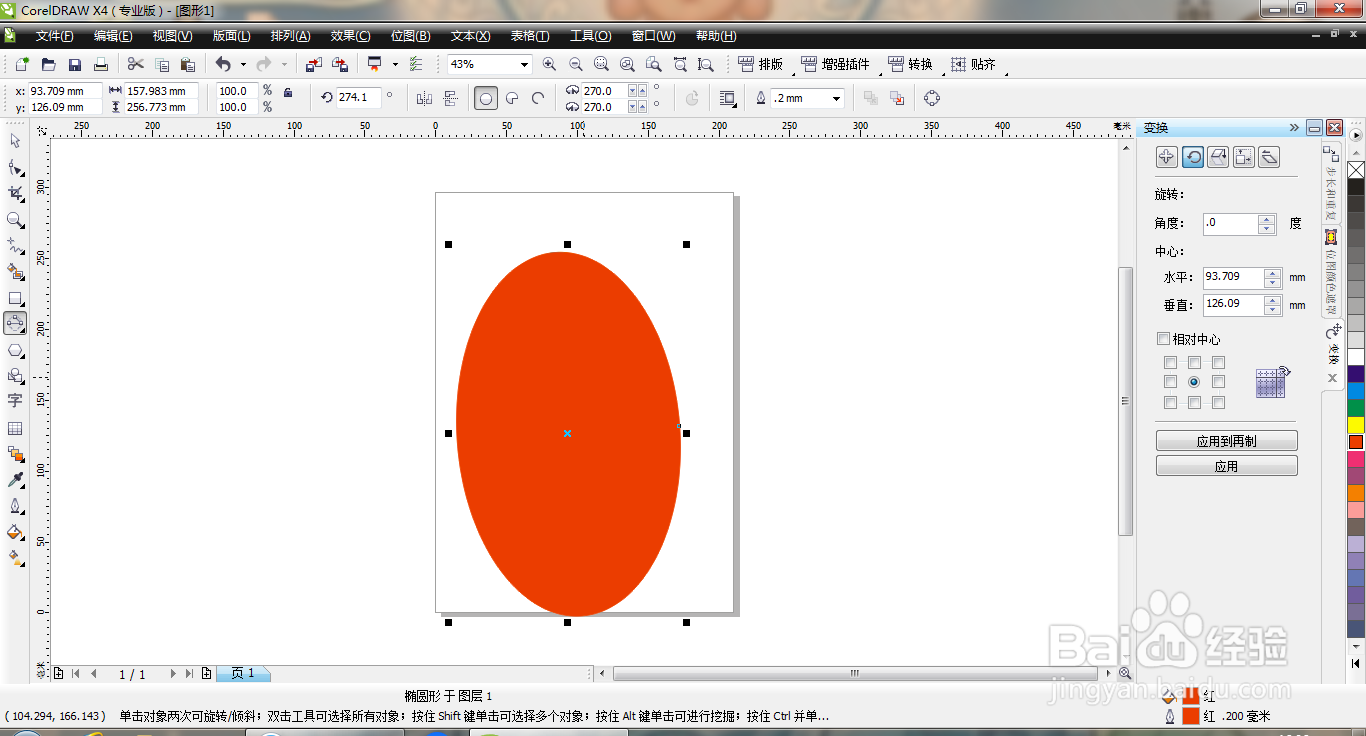The height and width of the screenshot is (736, 1366).
Task: Select the Pick tool in toolbox
Action: click(15, 141)
